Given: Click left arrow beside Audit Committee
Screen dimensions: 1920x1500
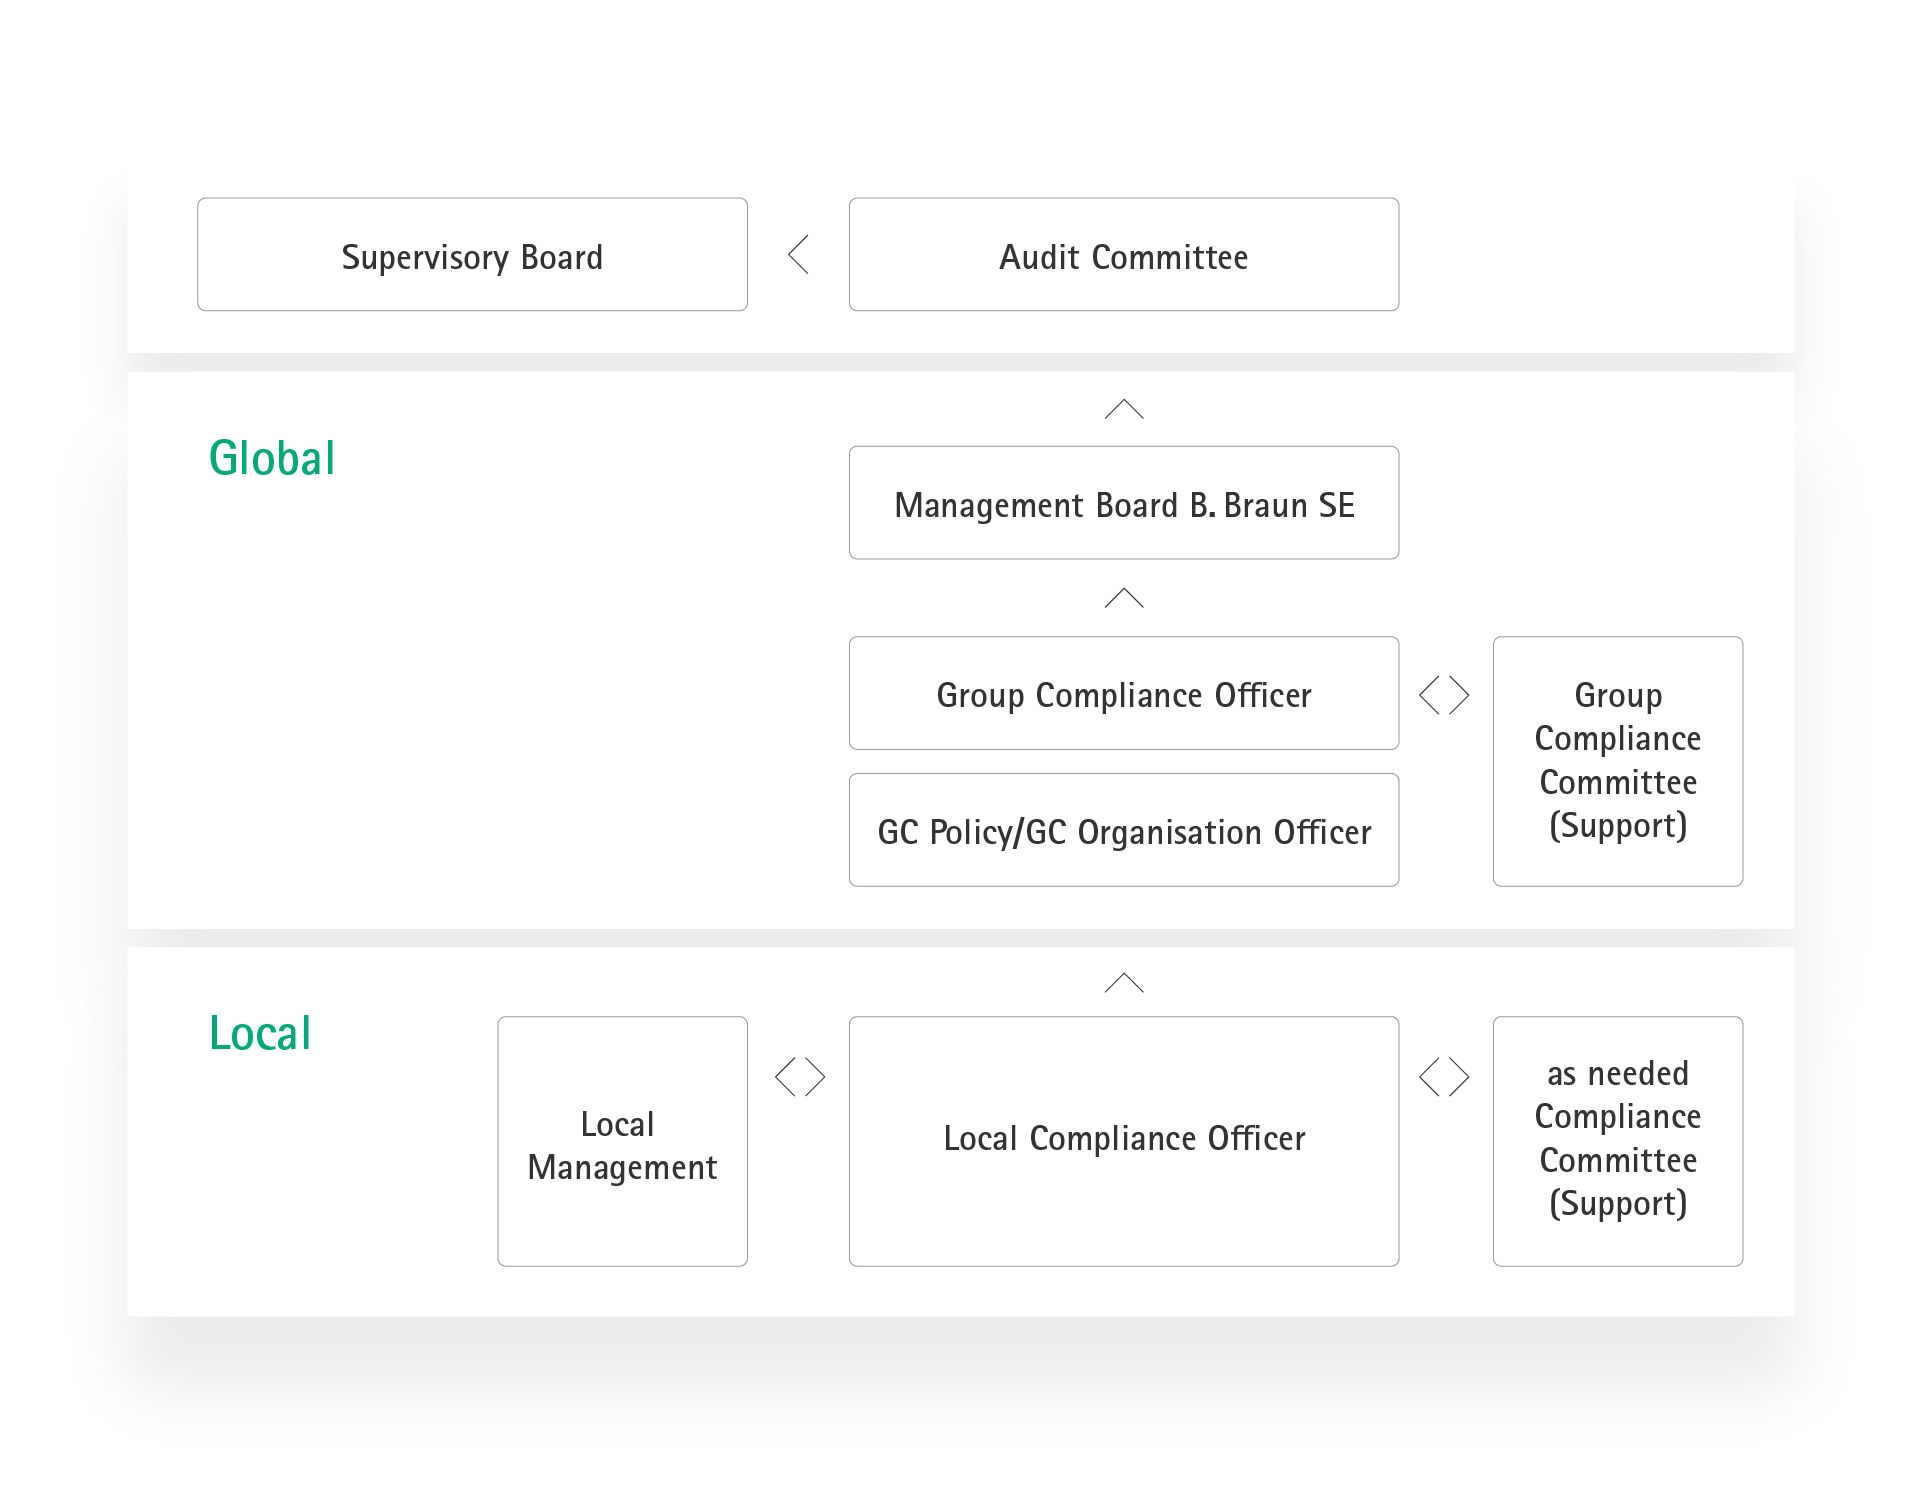Looking at the screenshot, I should pyautogui.click(x=798, y=255).
